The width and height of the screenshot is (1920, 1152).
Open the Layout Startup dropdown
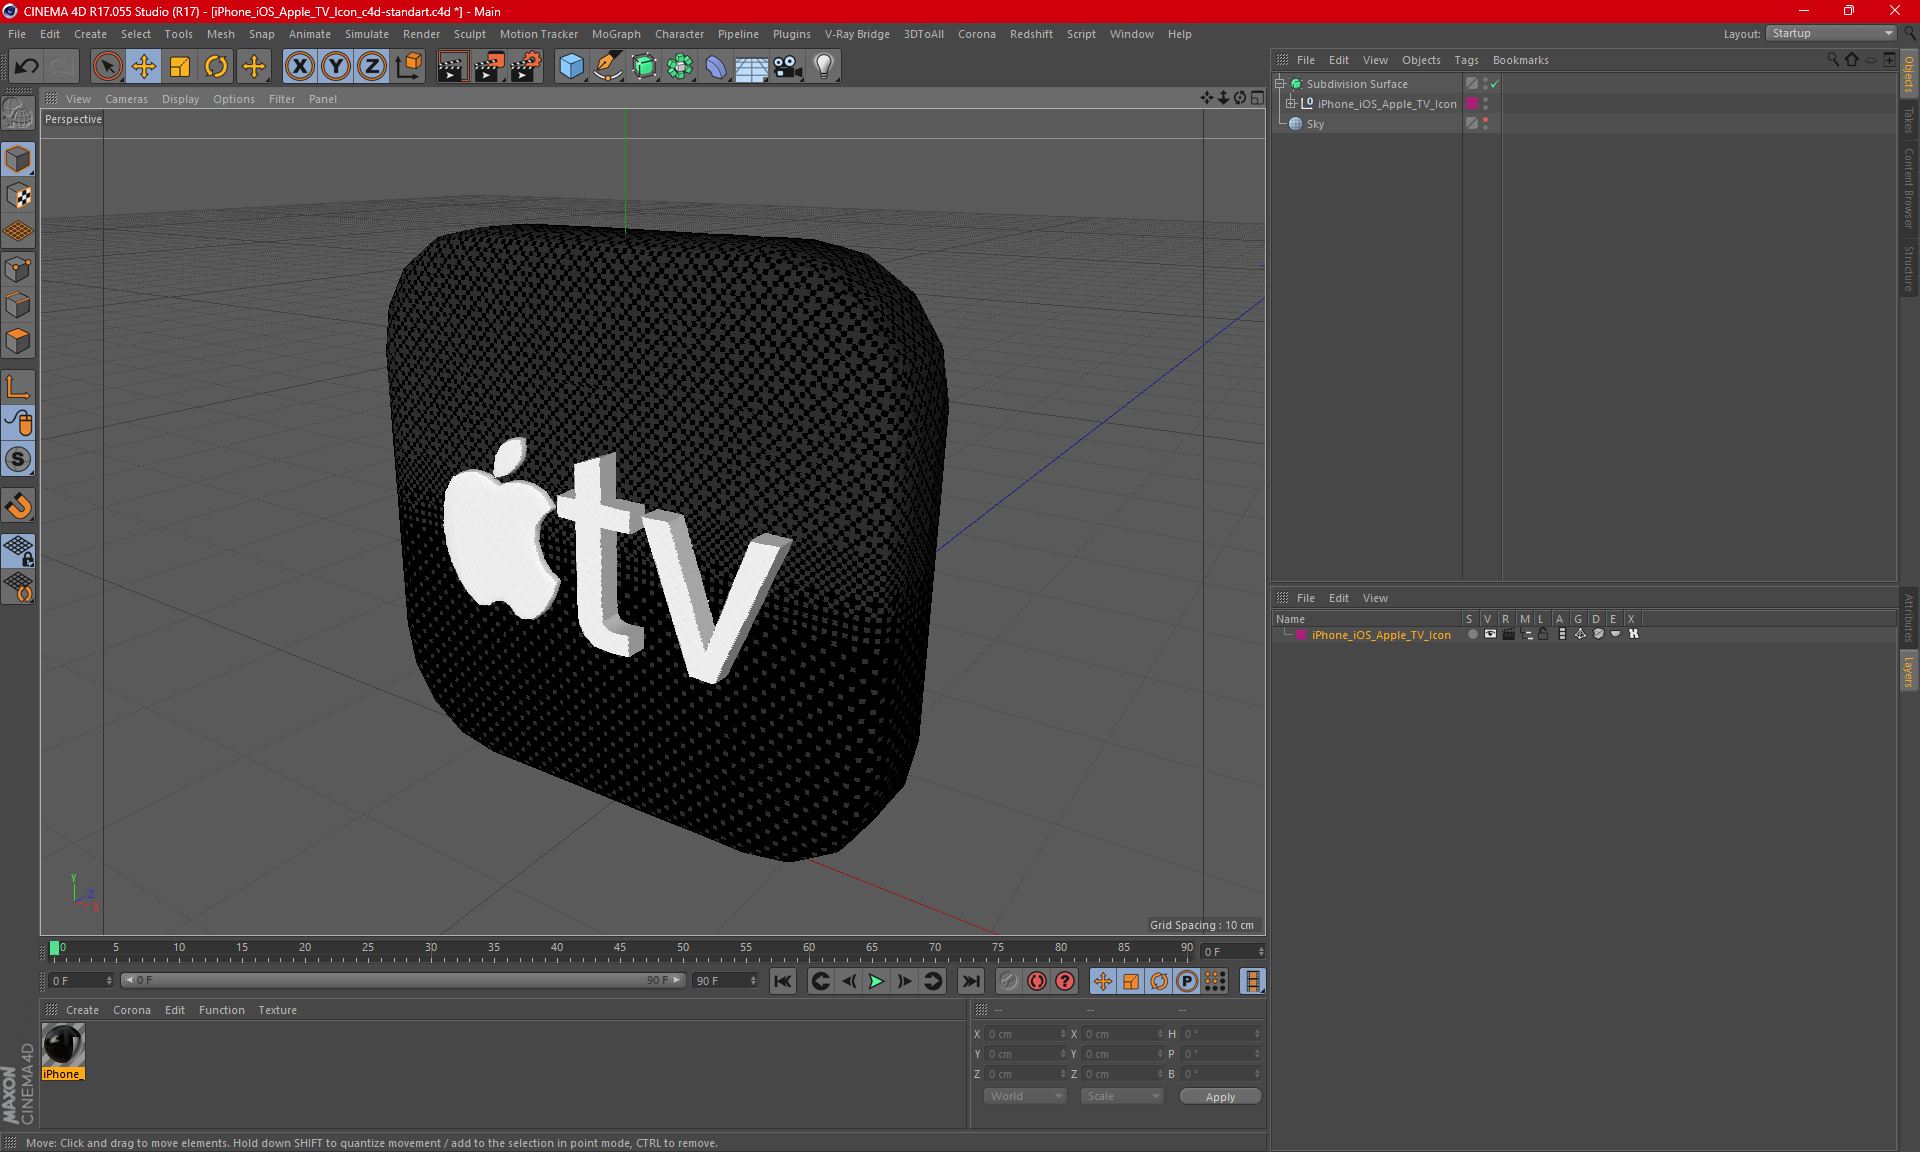pos(1832,33)
